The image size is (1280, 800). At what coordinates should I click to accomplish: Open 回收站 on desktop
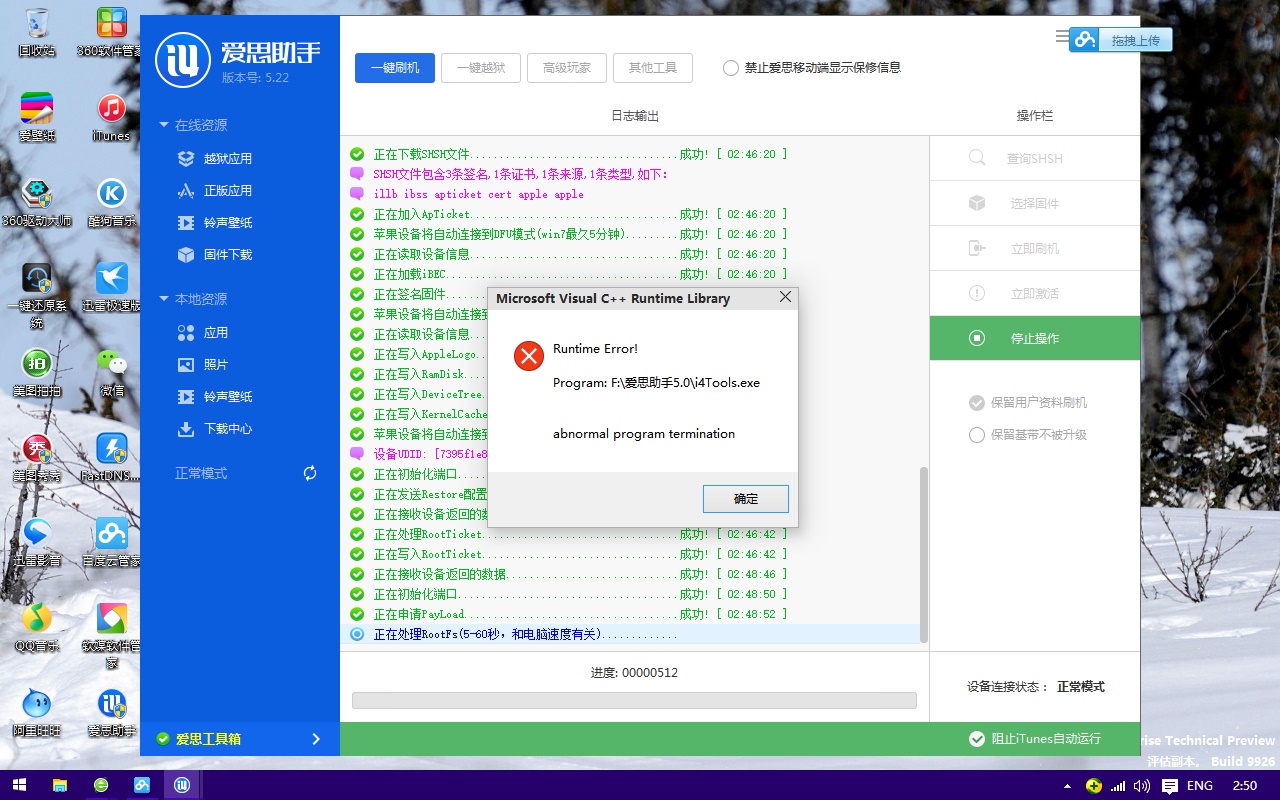(37, 31)
